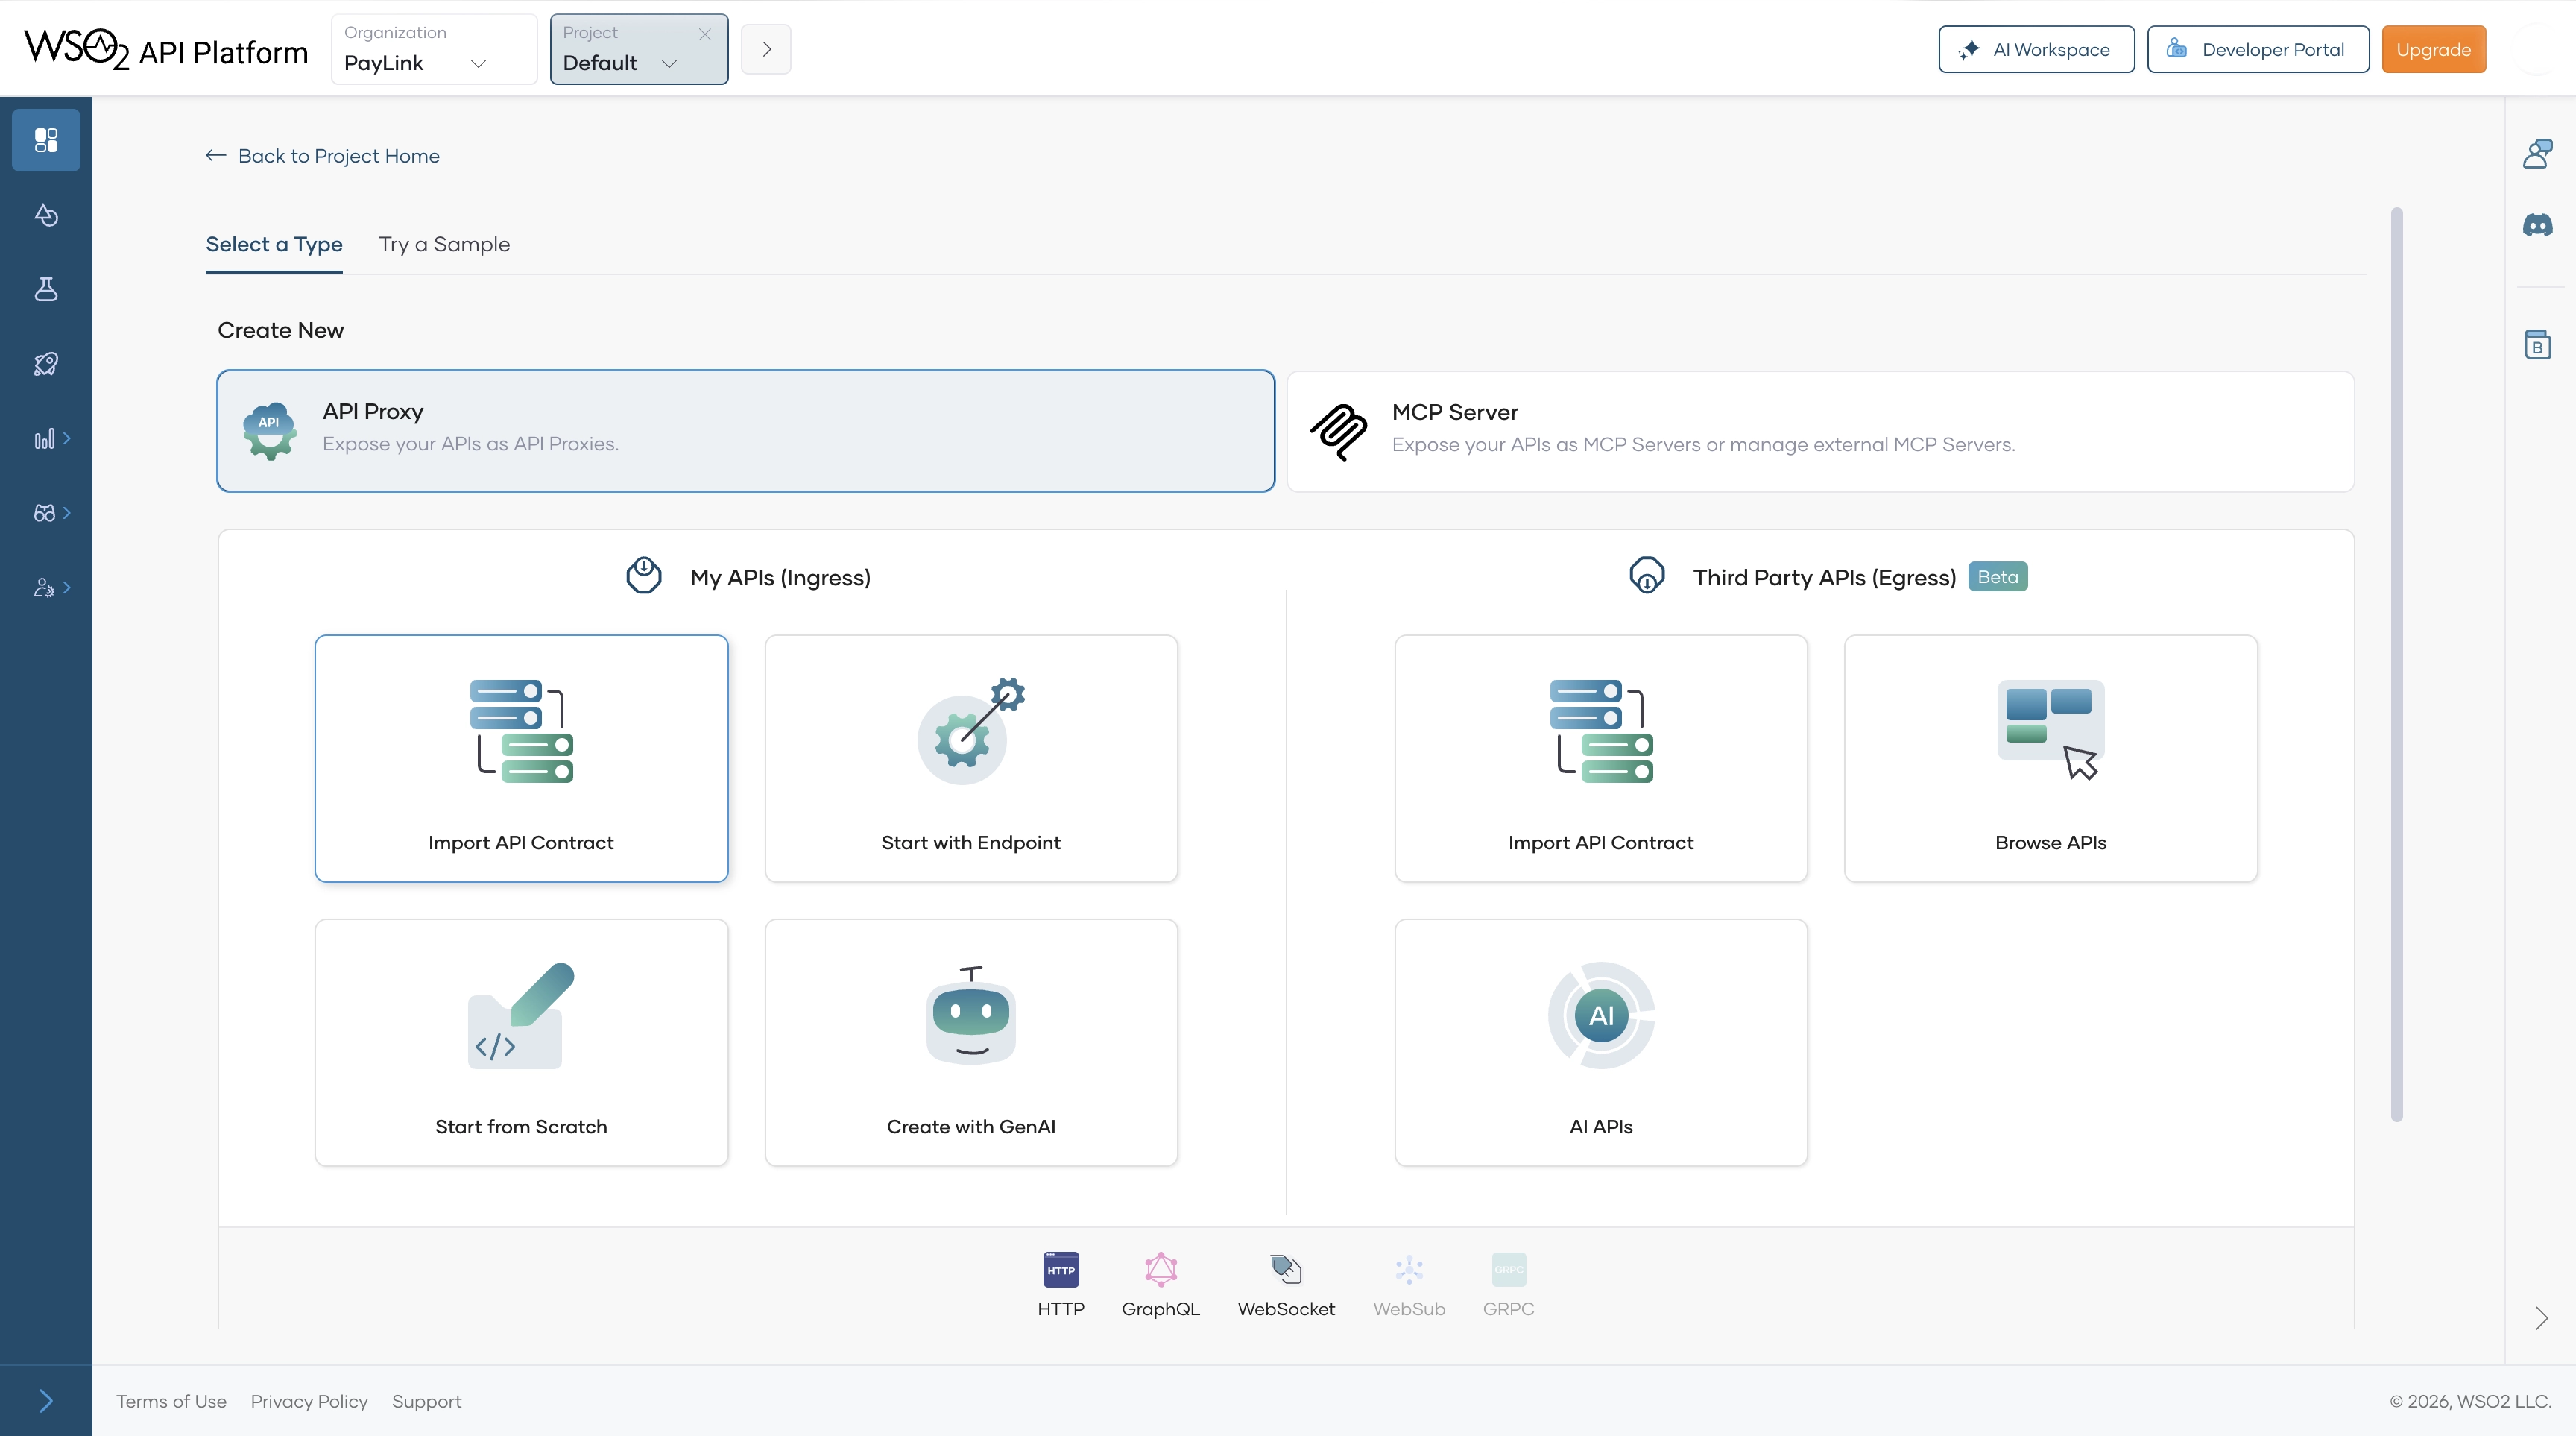Click the vertical page scrollbar
This screenshot has height=1436, width=2576.
click(2396, 664)
